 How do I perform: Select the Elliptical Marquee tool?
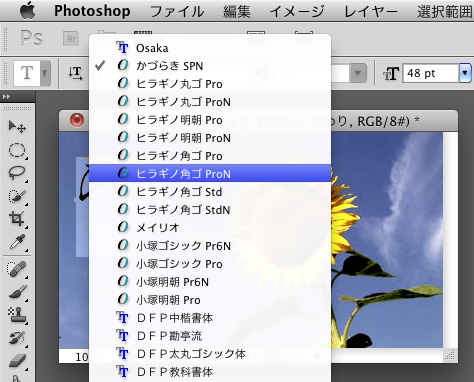pyautogui.click(x=17, y=150)
